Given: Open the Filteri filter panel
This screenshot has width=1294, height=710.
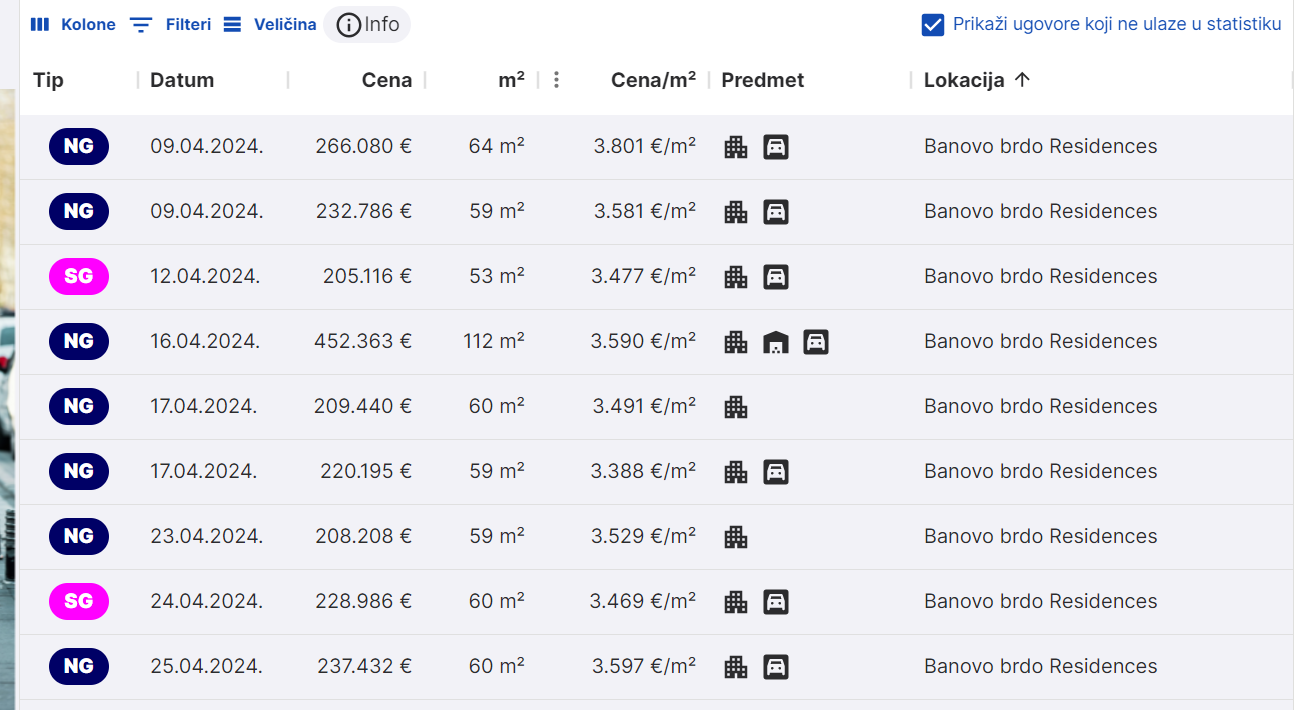Looking at the screenshot, I should pos(171,25).
